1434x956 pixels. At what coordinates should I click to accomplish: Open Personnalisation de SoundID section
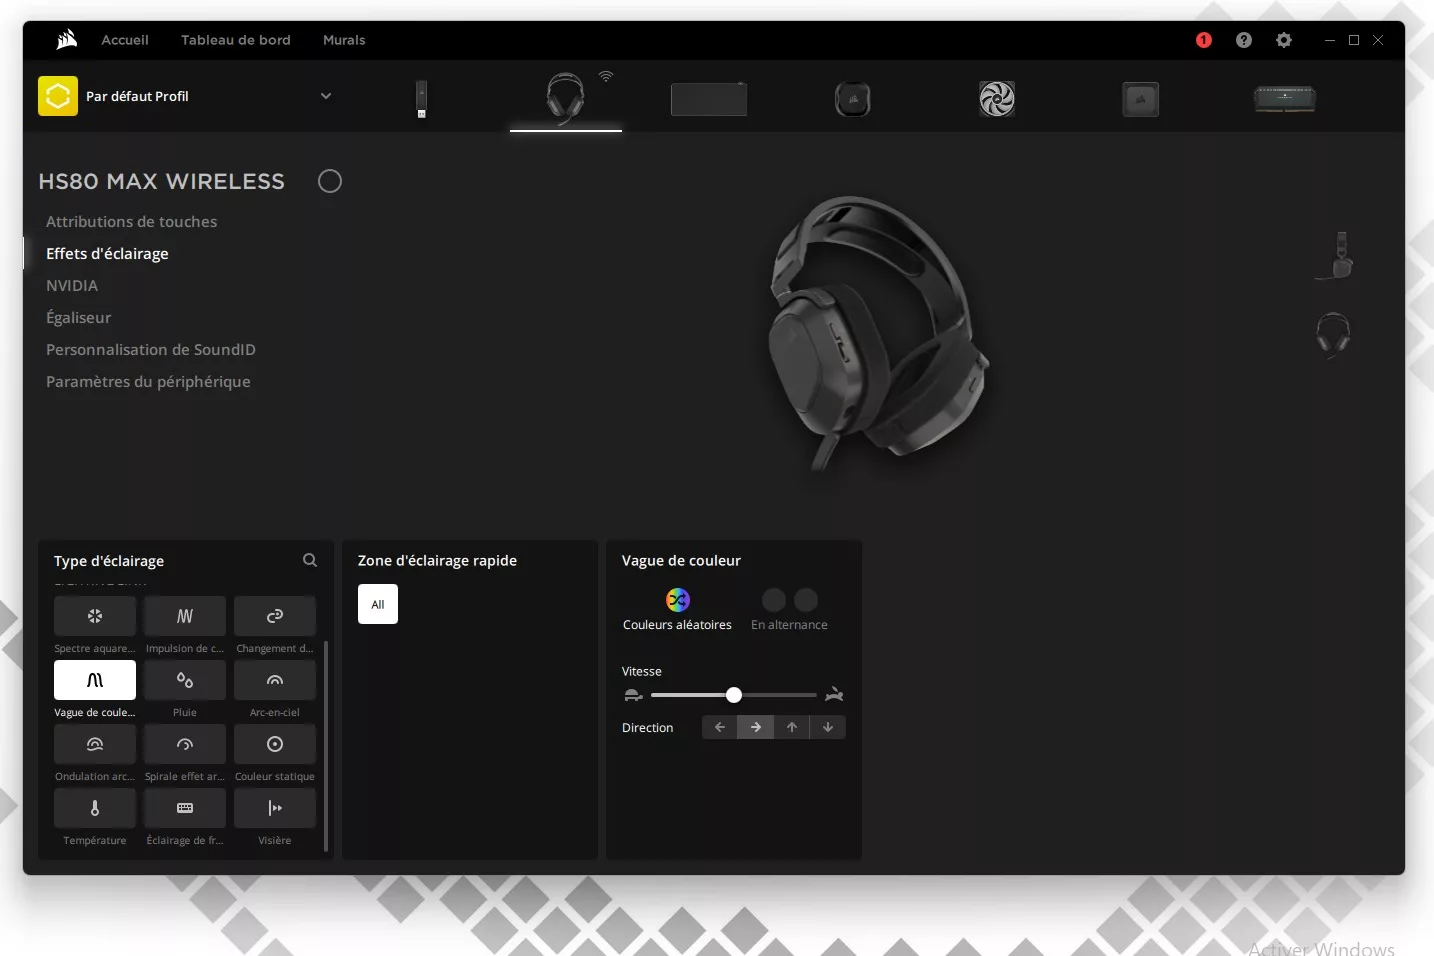tap(151, 350)
